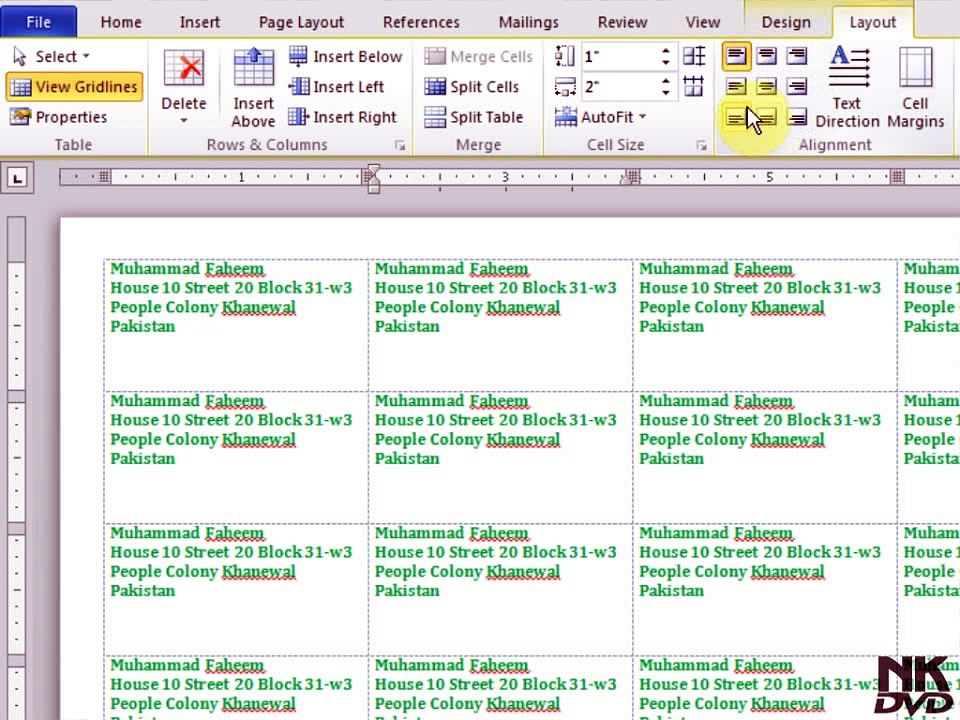The height and width of the screenshot is (720, 960).
Task: Click the Align Bottom Right icon
Action: coord(796,116)
